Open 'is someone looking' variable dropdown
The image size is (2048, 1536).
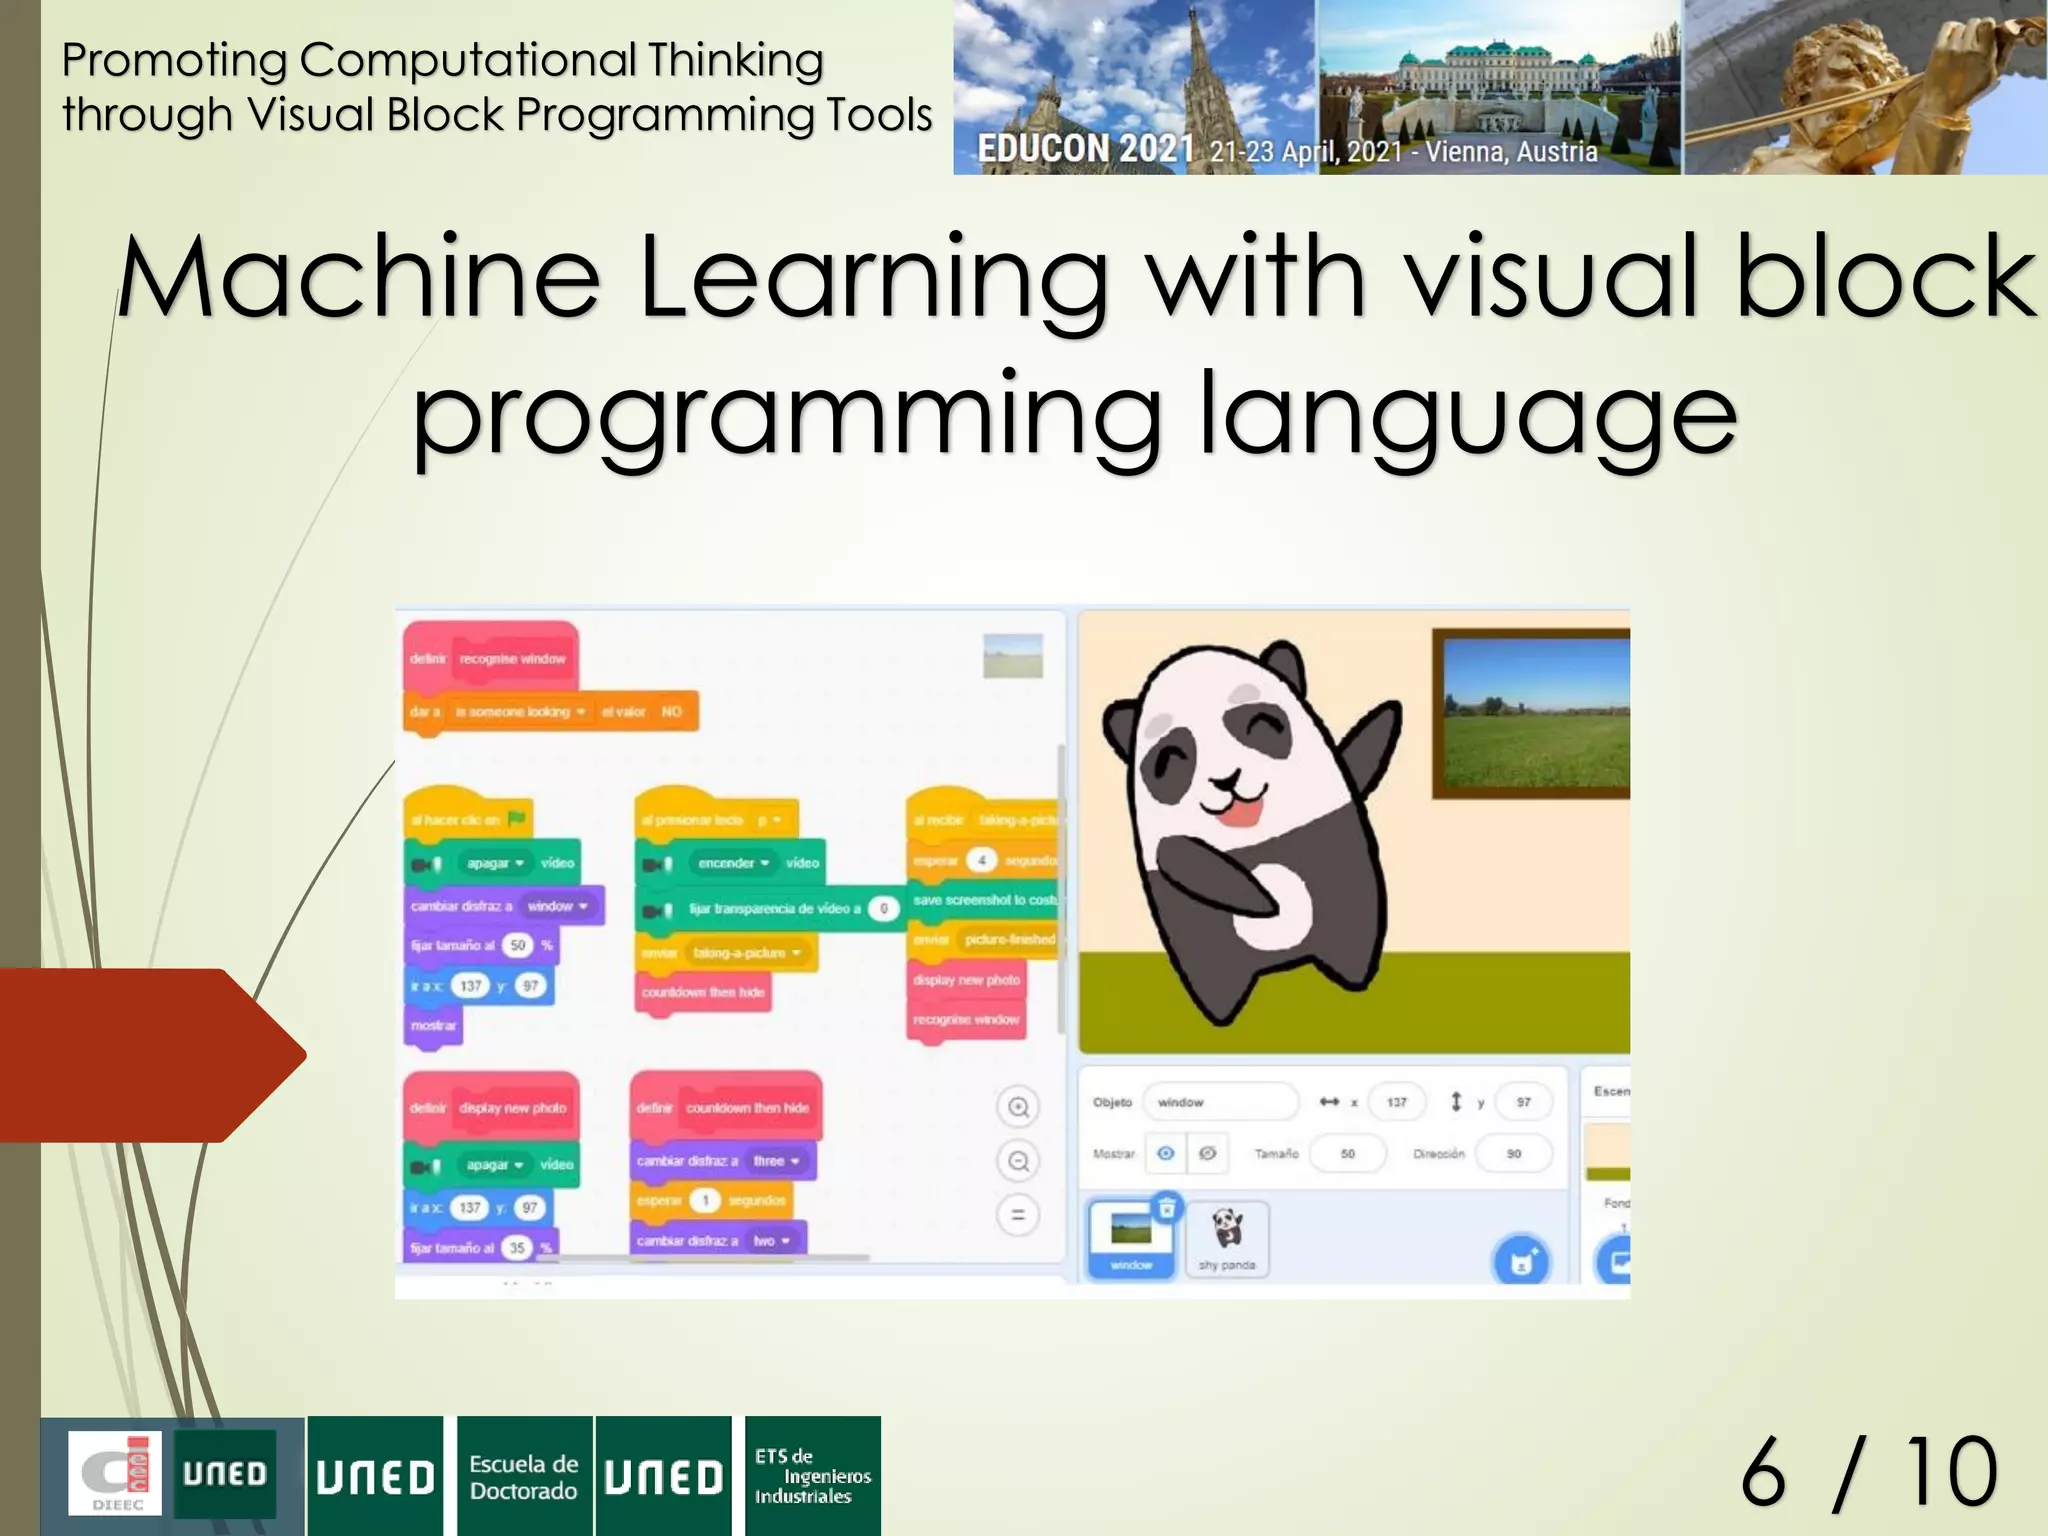coord(580,712)
